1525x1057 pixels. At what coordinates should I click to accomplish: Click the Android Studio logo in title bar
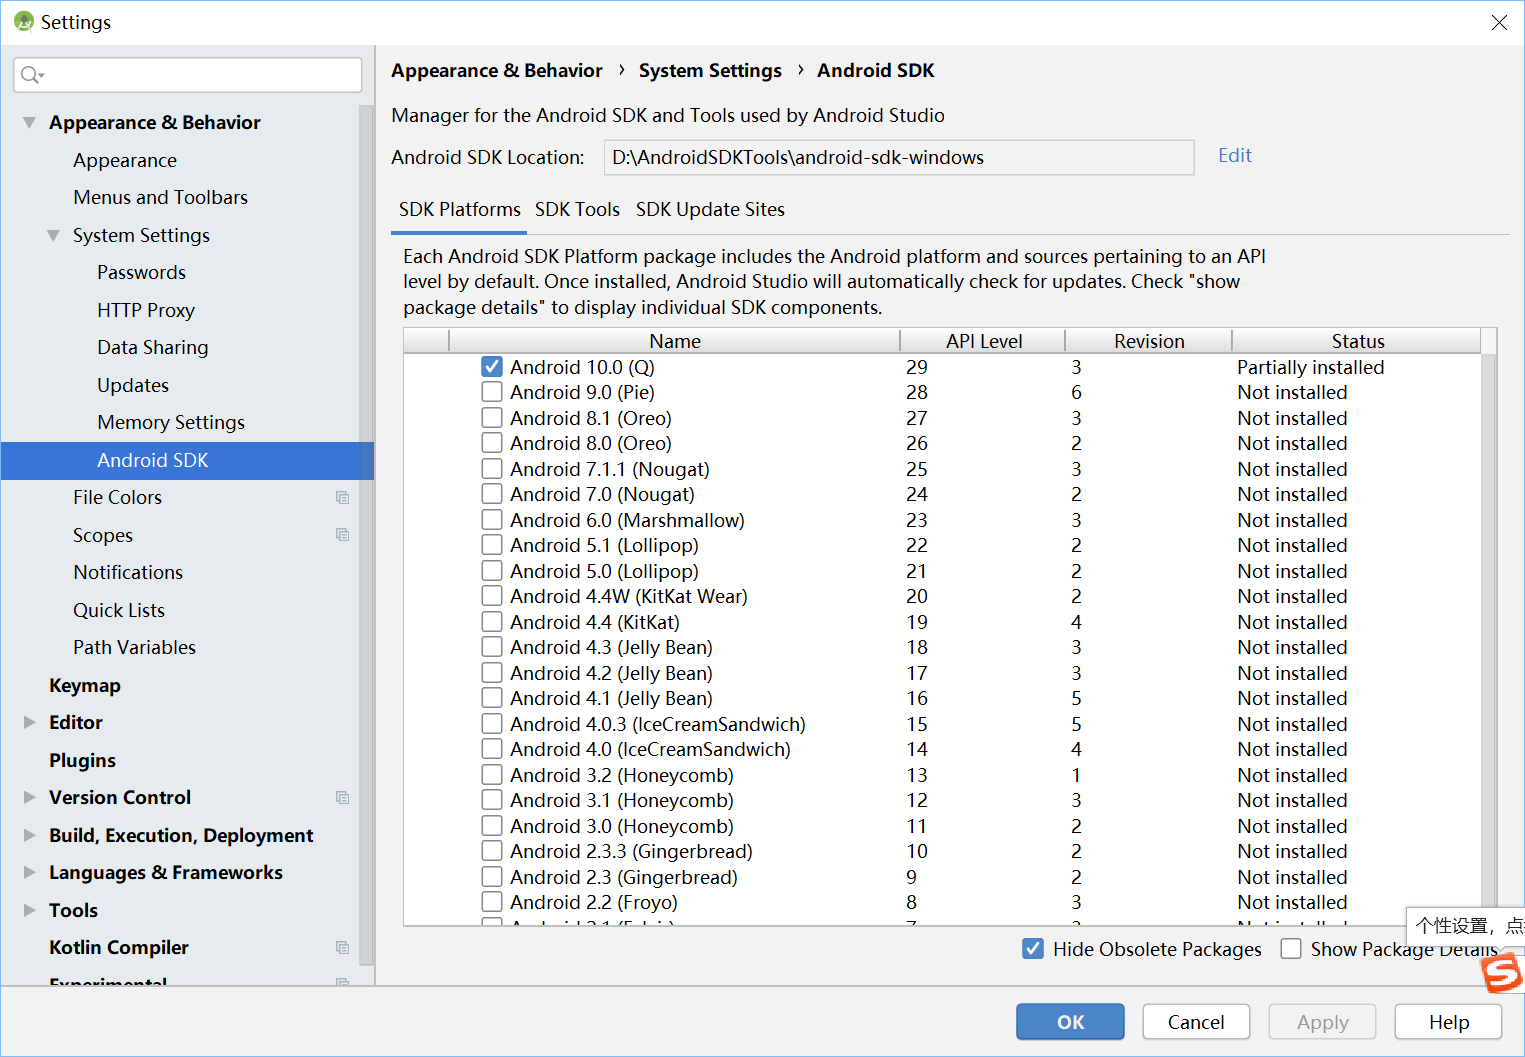[x=23, y=22]
